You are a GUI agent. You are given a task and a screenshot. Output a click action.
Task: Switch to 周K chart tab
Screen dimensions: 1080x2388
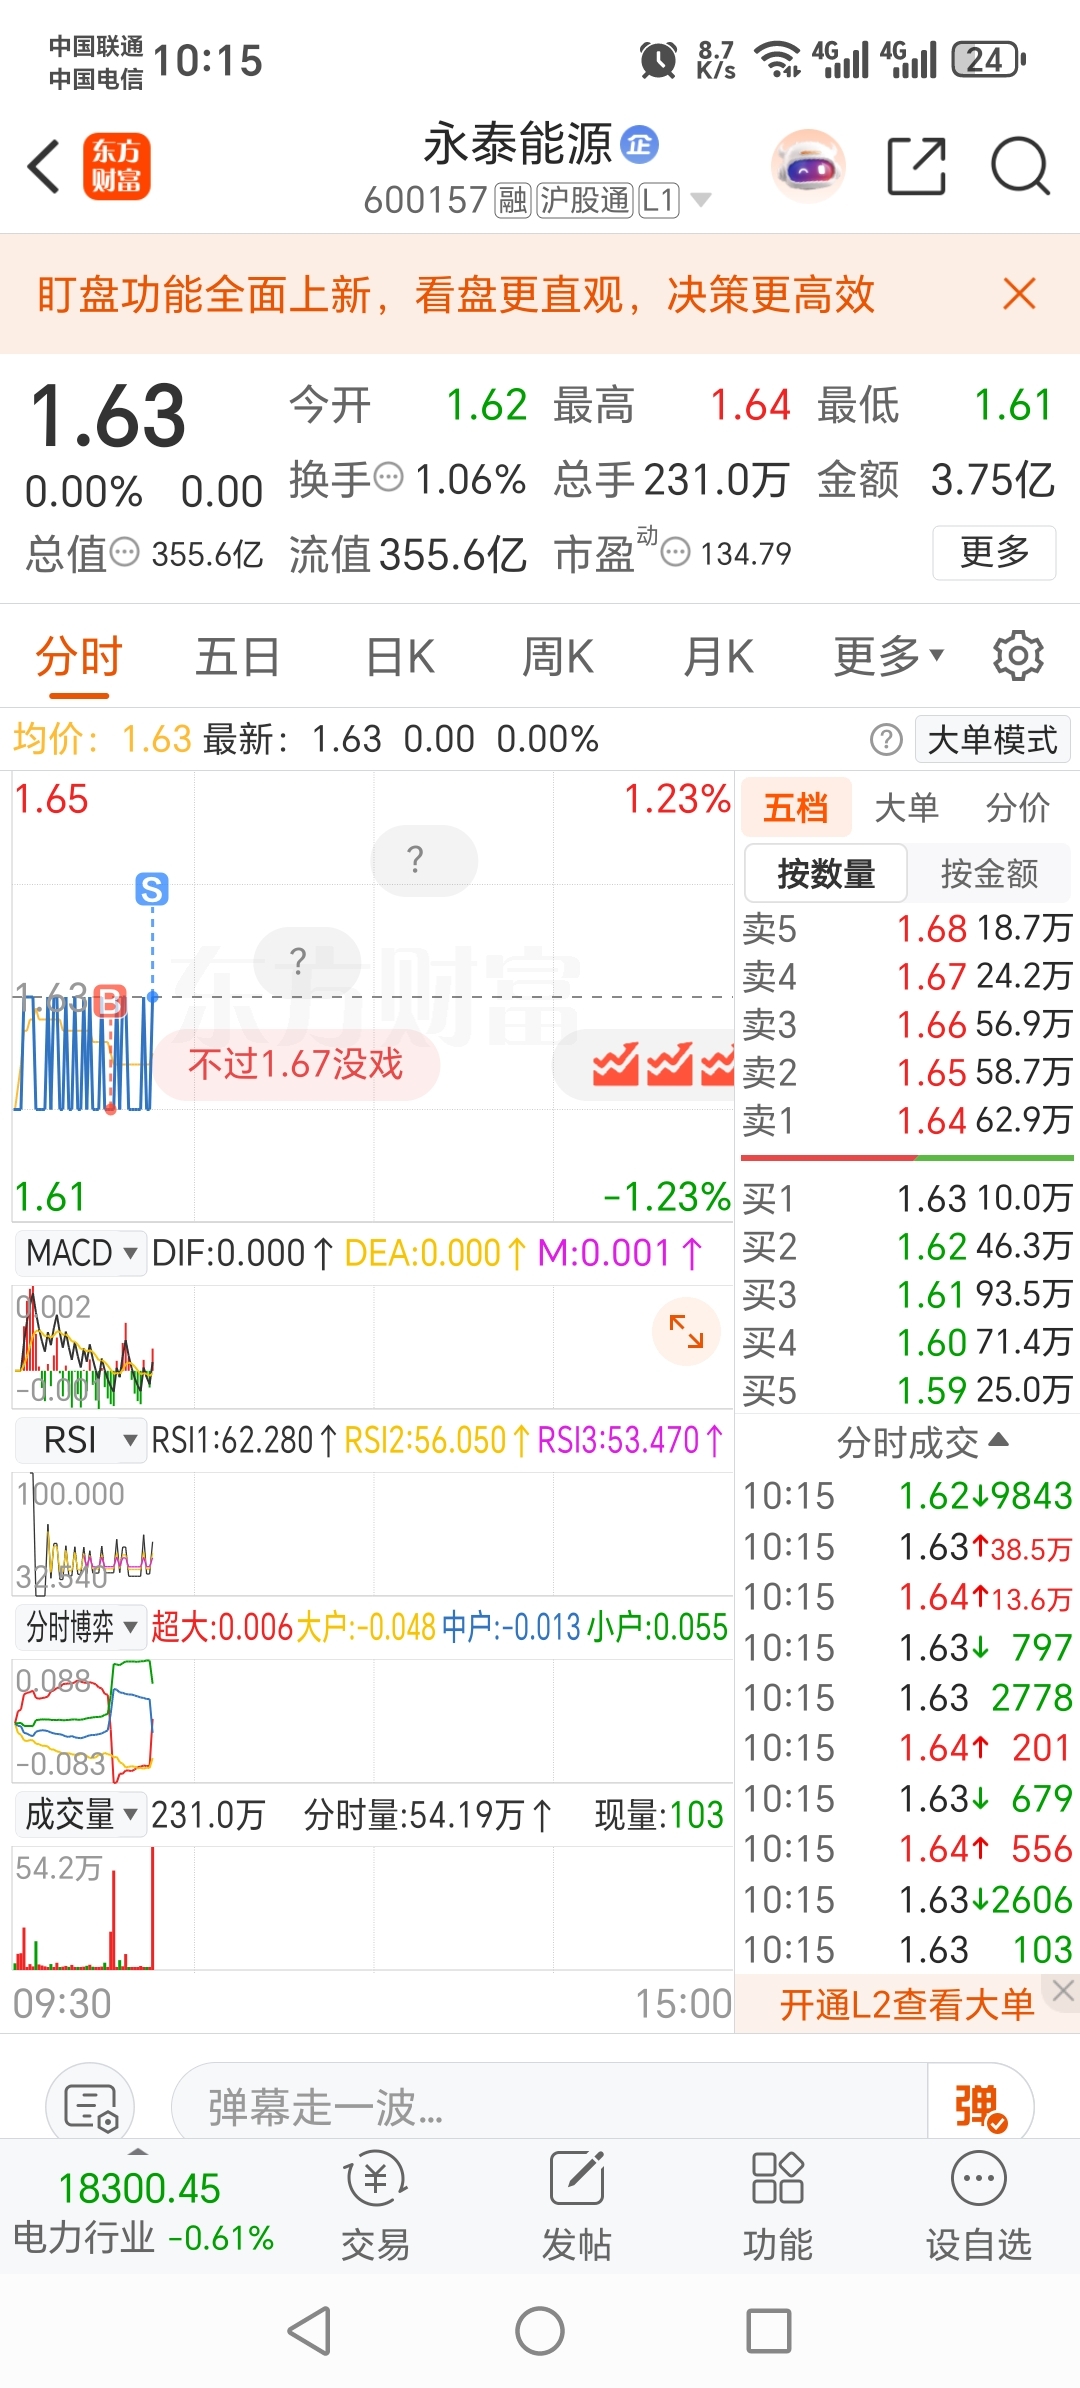pos(558,656)
